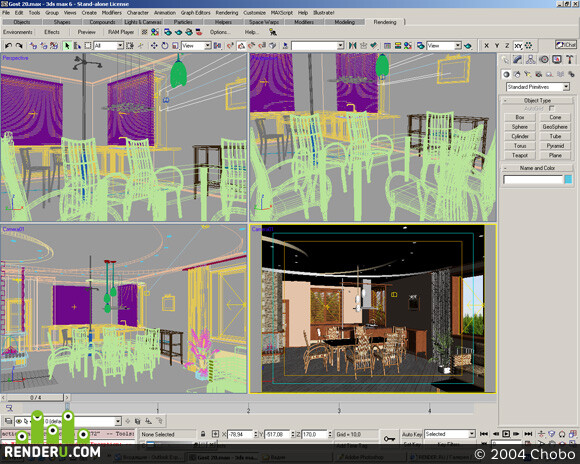
Task: Click the object color swatch
Action: point(569,179)
